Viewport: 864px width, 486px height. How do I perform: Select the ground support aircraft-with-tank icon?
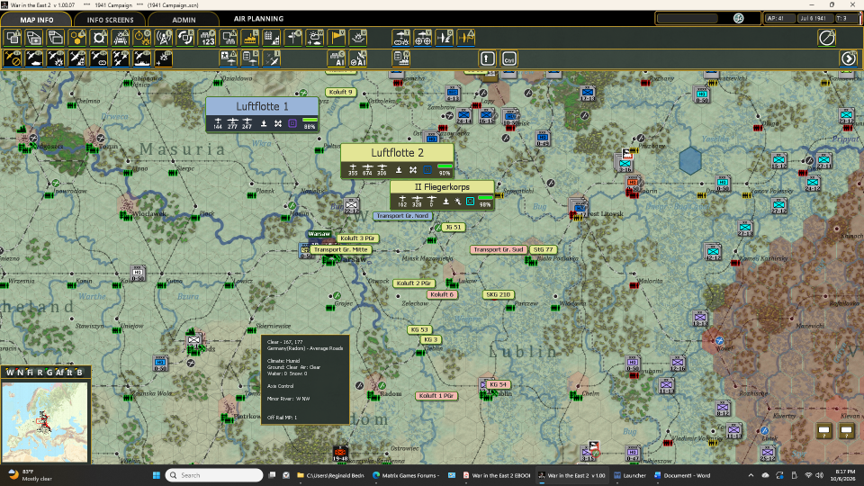34,58
